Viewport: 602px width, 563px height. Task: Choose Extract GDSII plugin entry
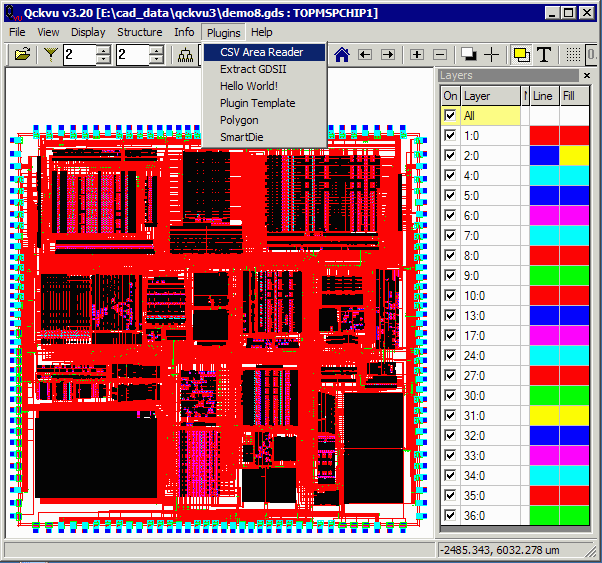click(265, 69)
